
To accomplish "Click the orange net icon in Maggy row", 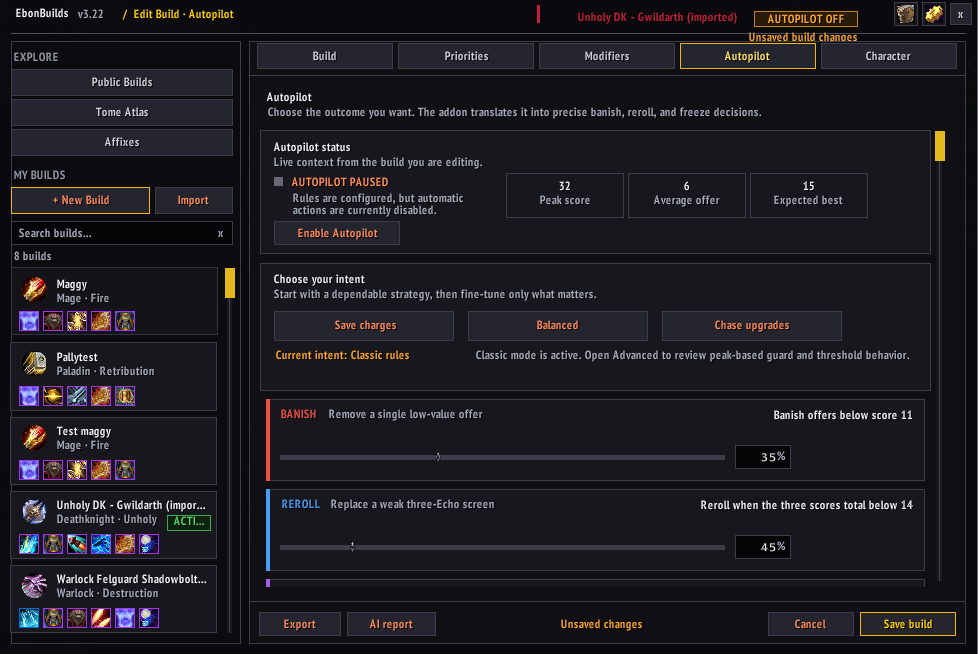I will pyautogui.click(x=101, y=321).
